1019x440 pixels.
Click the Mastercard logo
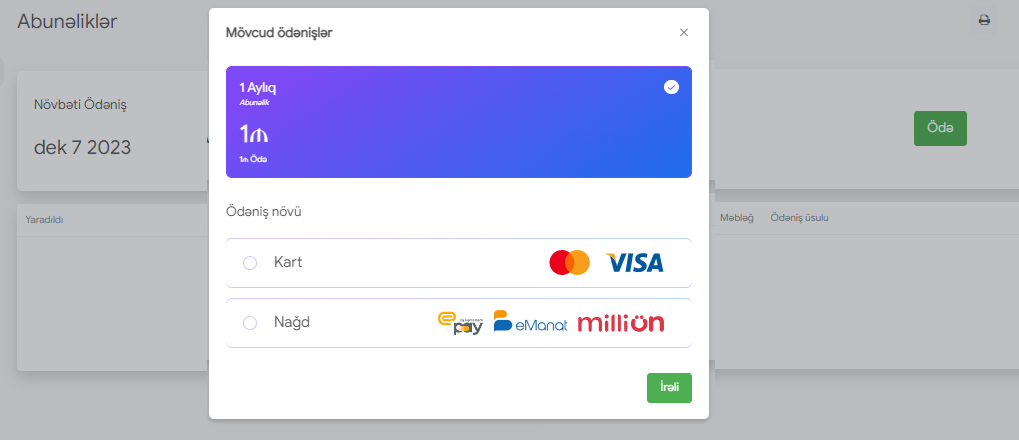(569, 263)
